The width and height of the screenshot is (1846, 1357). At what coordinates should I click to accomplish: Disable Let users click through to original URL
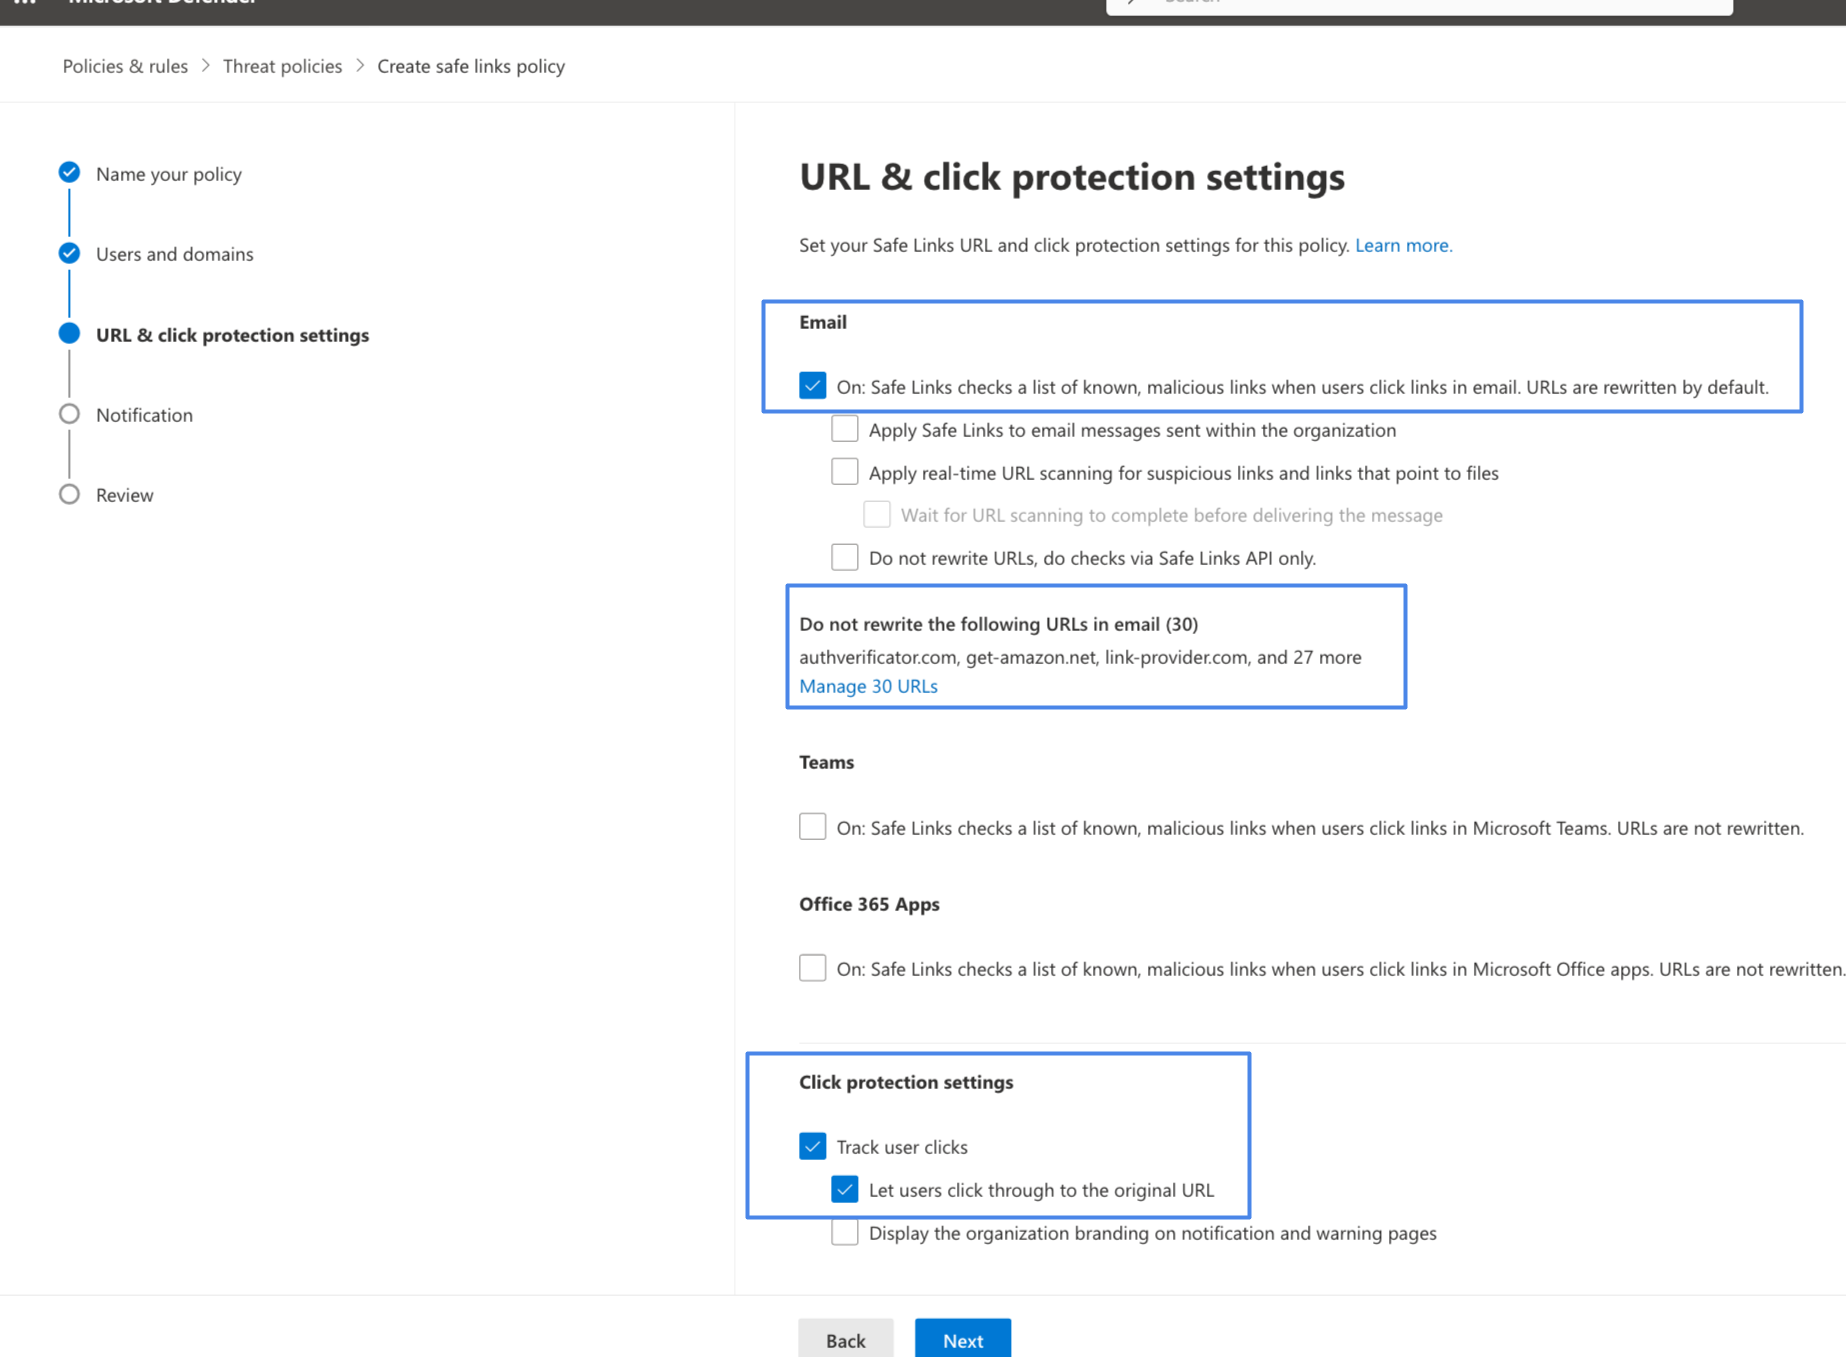845,1189
